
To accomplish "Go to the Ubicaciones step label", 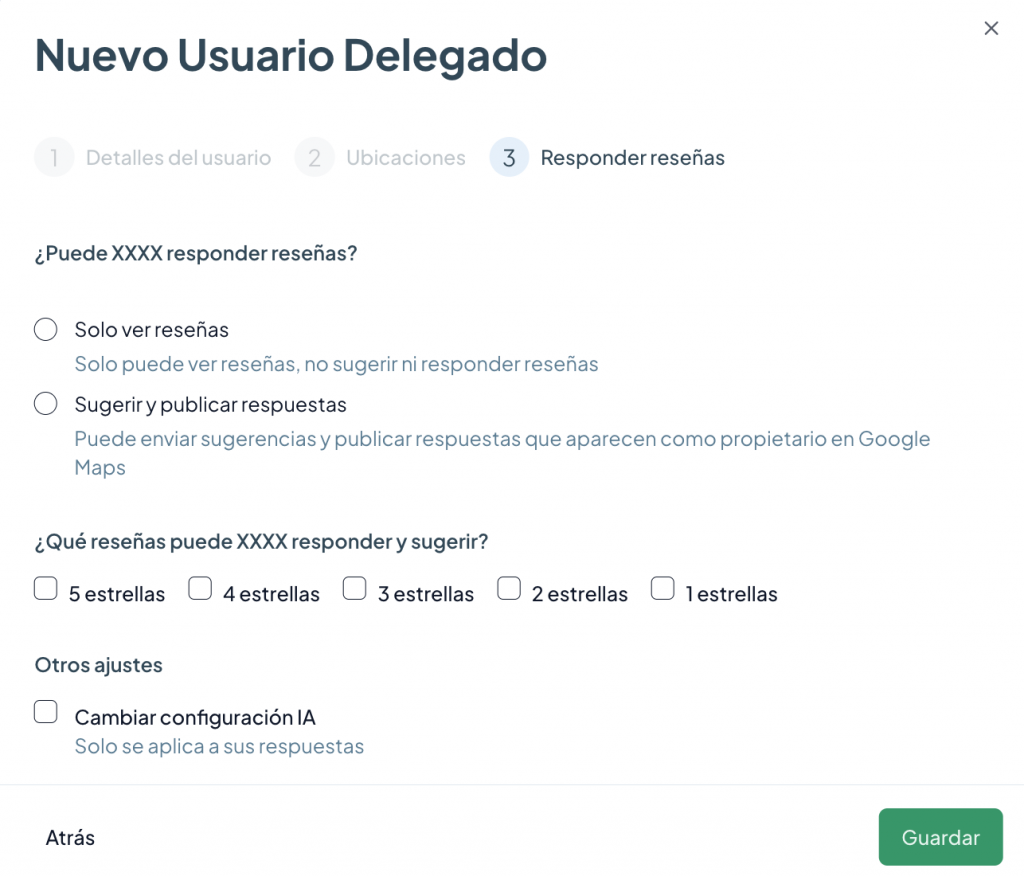I will (x=405, y=158).
